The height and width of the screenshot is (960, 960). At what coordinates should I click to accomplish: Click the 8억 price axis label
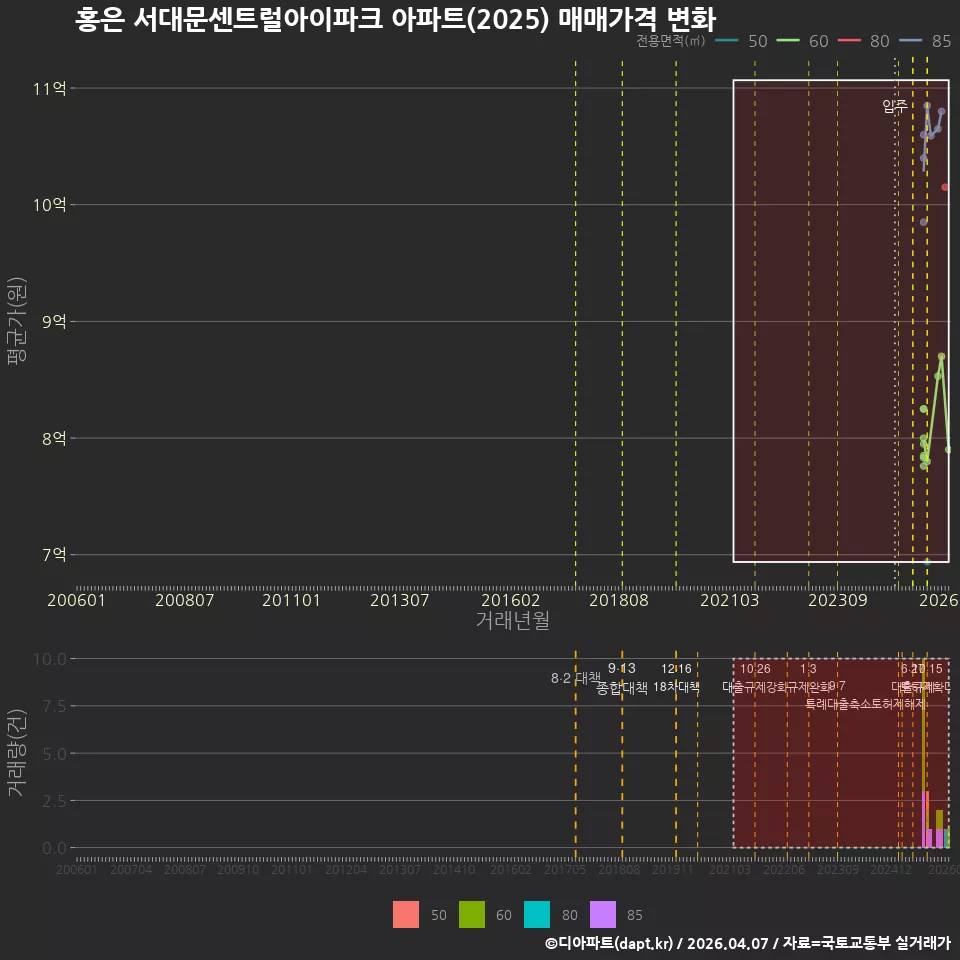[54, 438]
